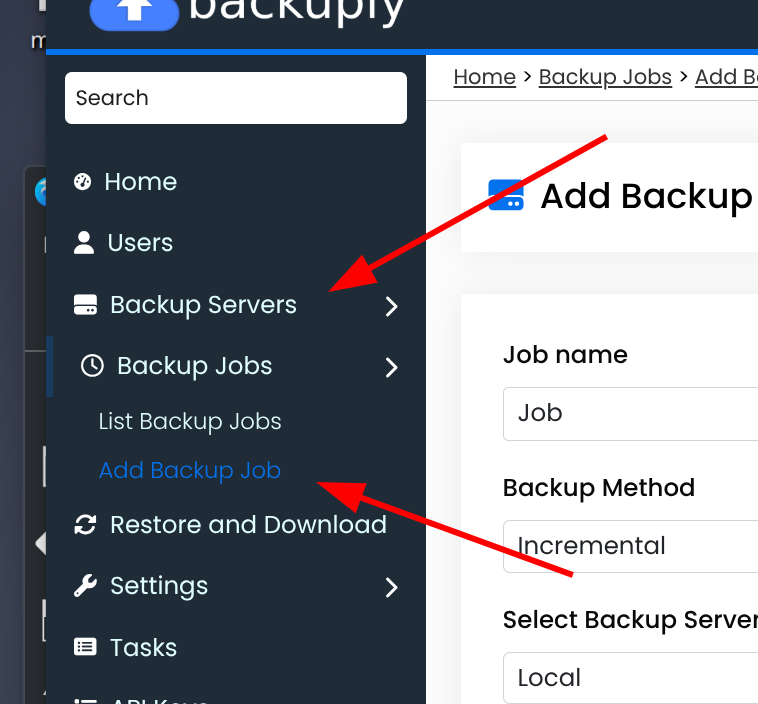758x704 pixels.
Task: Follow the Home breadcrumb link
Action: tap(484, 77)
